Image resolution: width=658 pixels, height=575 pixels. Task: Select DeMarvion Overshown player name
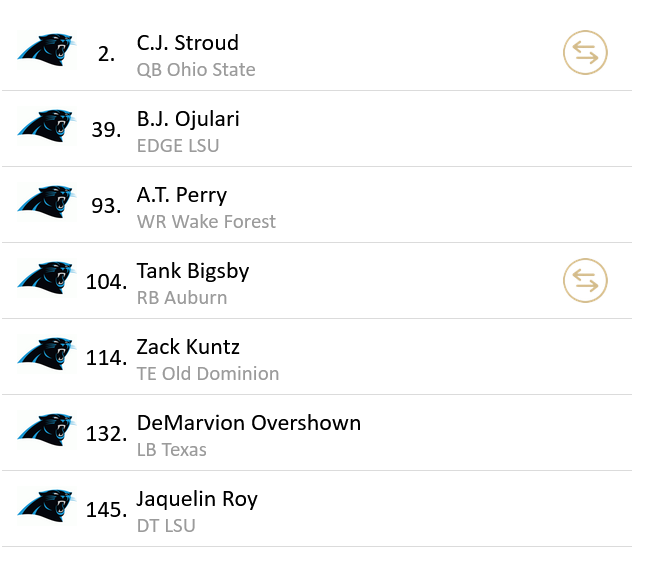click(249, 423)
